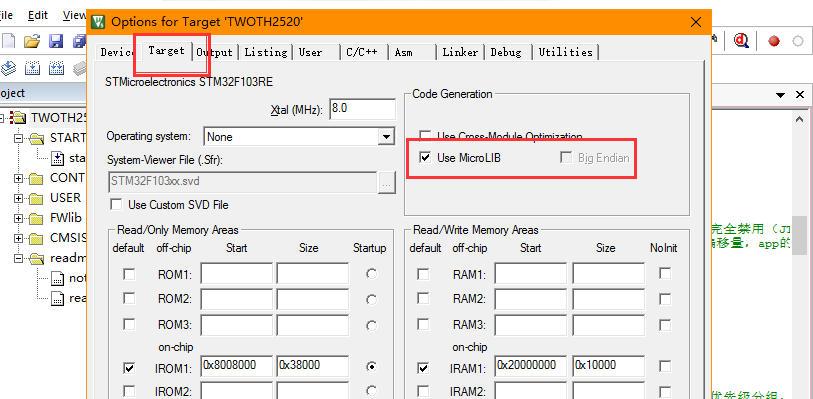The width and height of the screenshot is (813, 399).
Task: Click the Keil icon in dialog title bar
Action: coord(98,22)
